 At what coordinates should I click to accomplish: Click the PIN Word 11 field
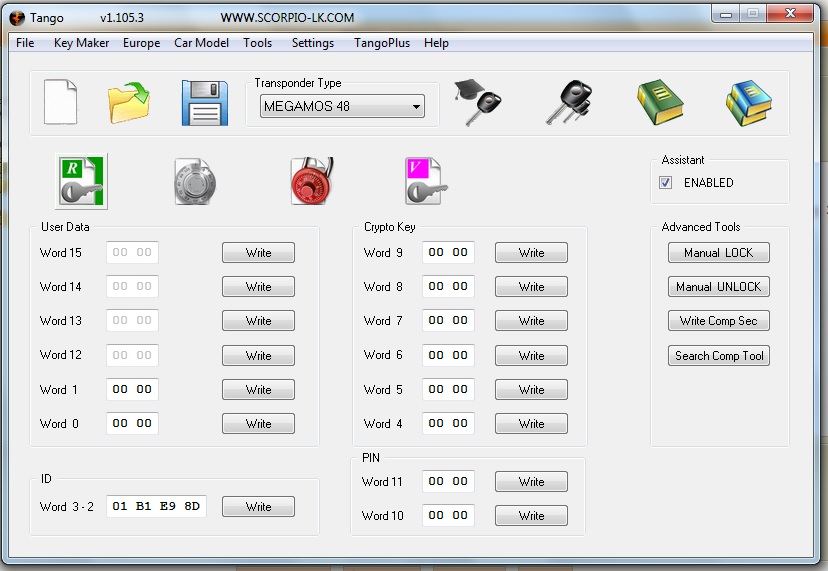448,481
